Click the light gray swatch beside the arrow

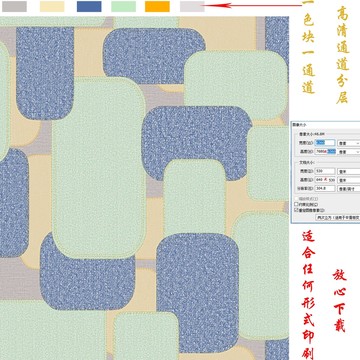pyautogui.click(x=192, y=6)
